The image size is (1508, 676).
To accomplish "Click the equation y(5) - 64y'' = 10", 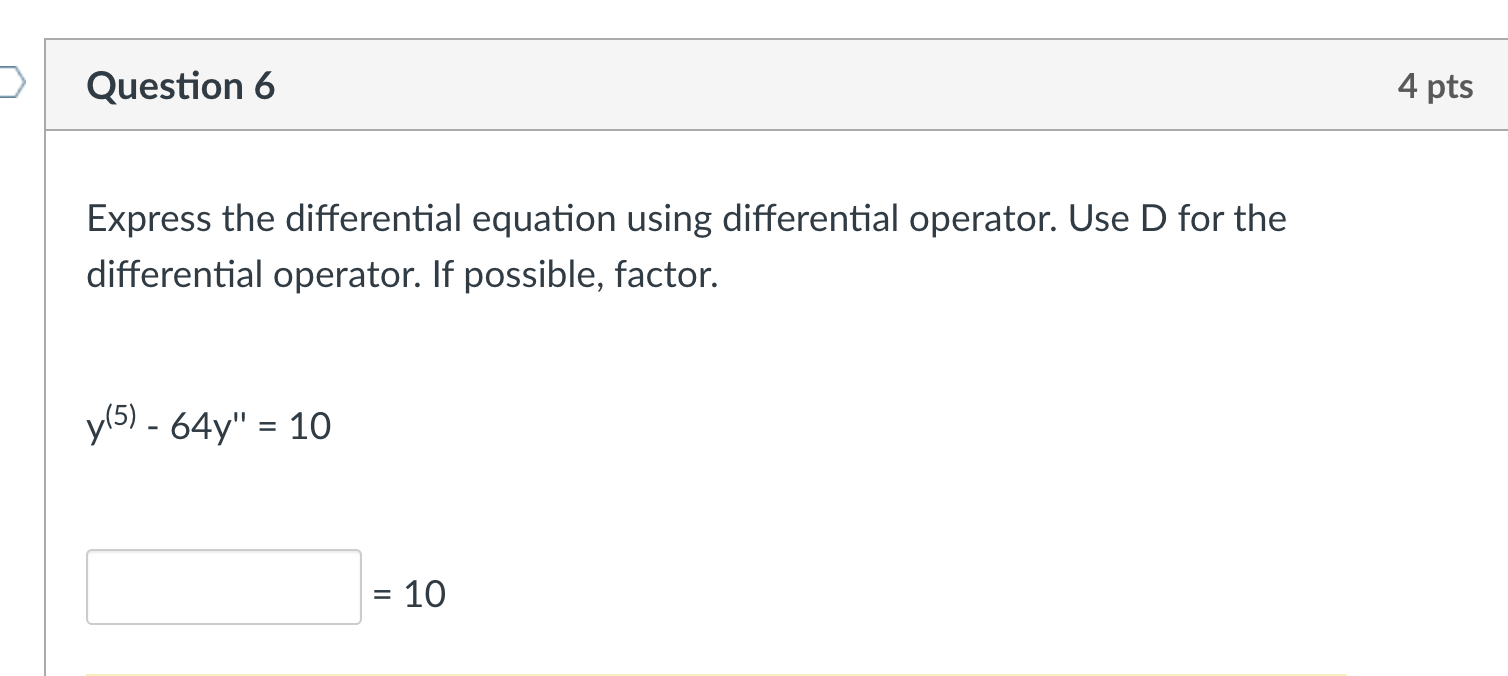I will point(208,424).
